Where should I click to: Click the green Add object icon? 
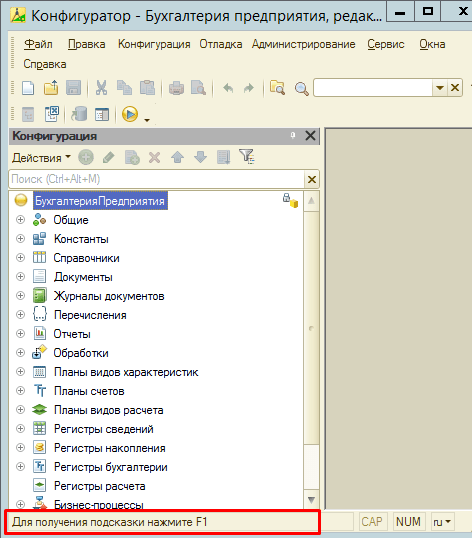click(x=86, y=158)
